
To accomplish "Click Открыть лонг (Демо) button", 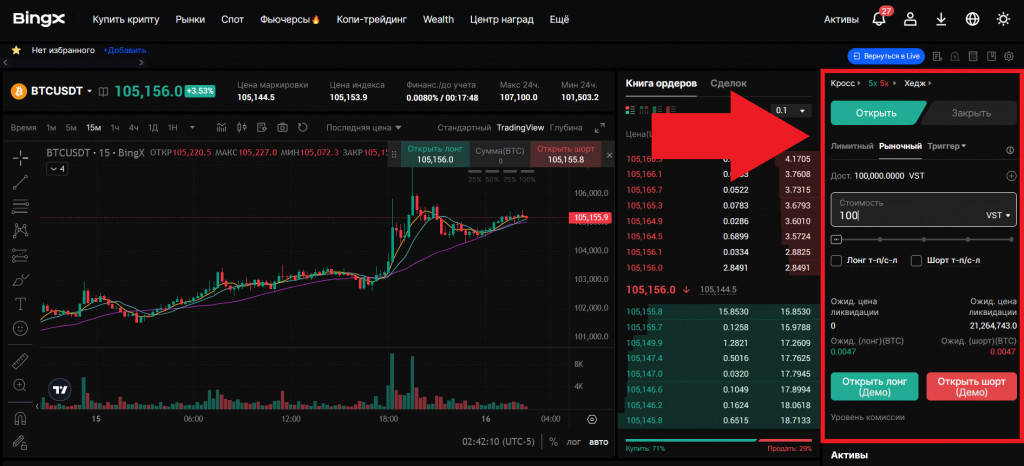I will [x=874, y=386].
